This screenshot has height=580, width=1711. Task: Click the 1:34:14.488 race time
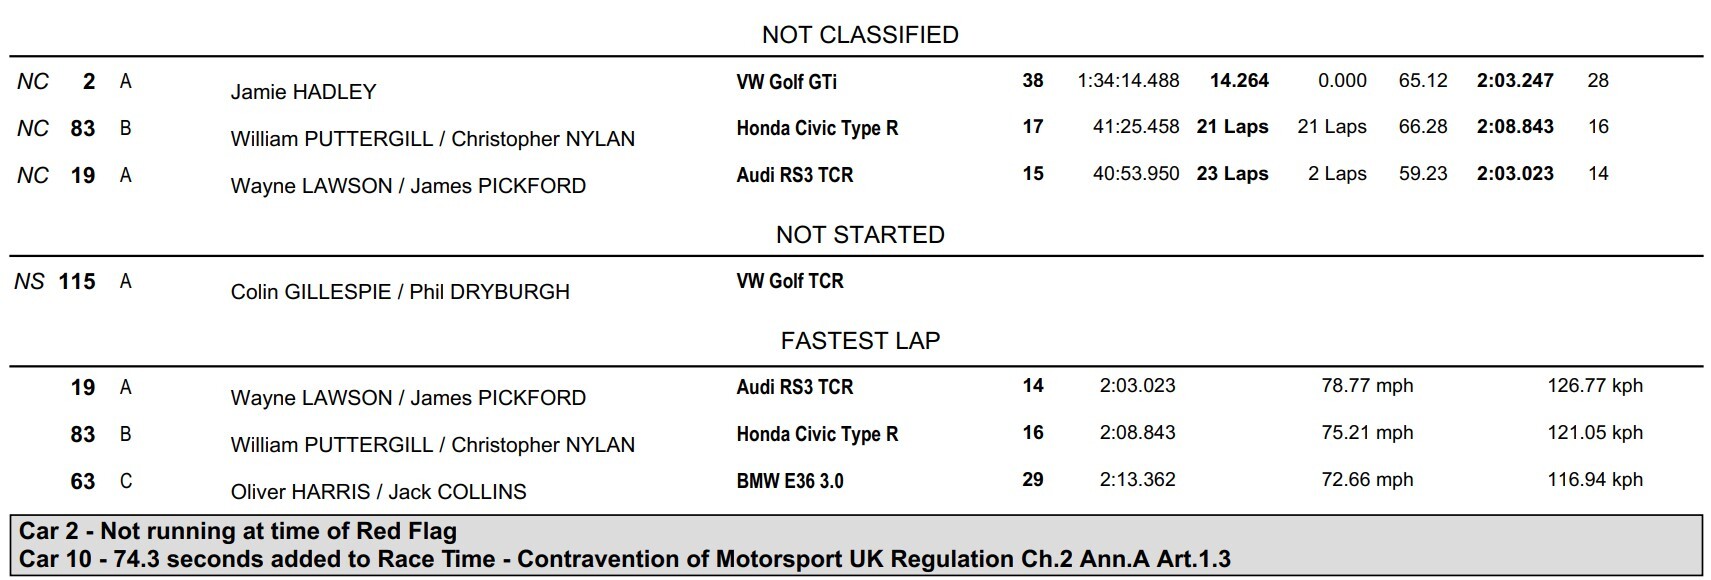pos(1128,81)
